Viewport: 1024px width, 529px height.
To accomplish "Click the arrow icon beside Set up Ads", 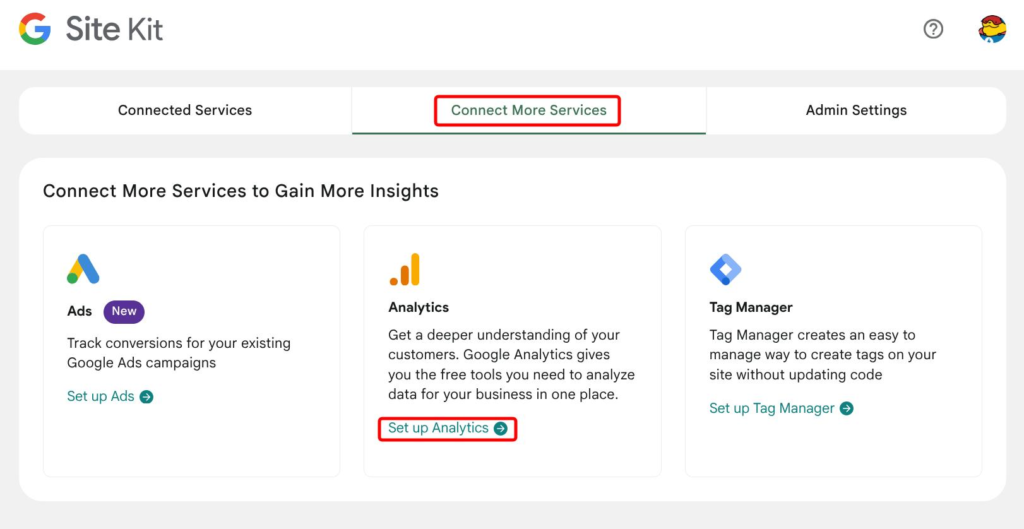I will coord(146,397).
